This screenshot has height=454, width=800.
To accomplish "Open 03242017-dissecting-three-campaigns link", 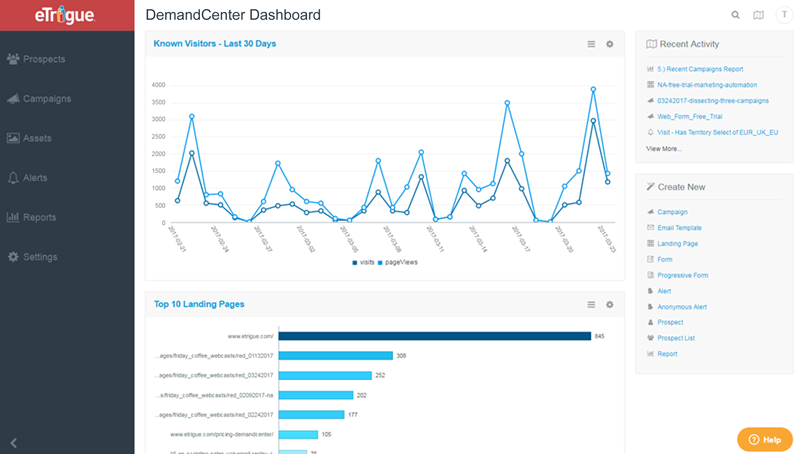I will [x=713, y=100].
